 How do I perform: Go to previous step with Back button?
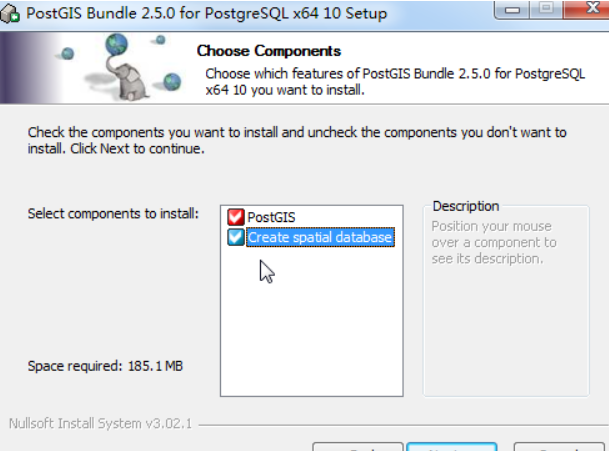click(358, 447)
